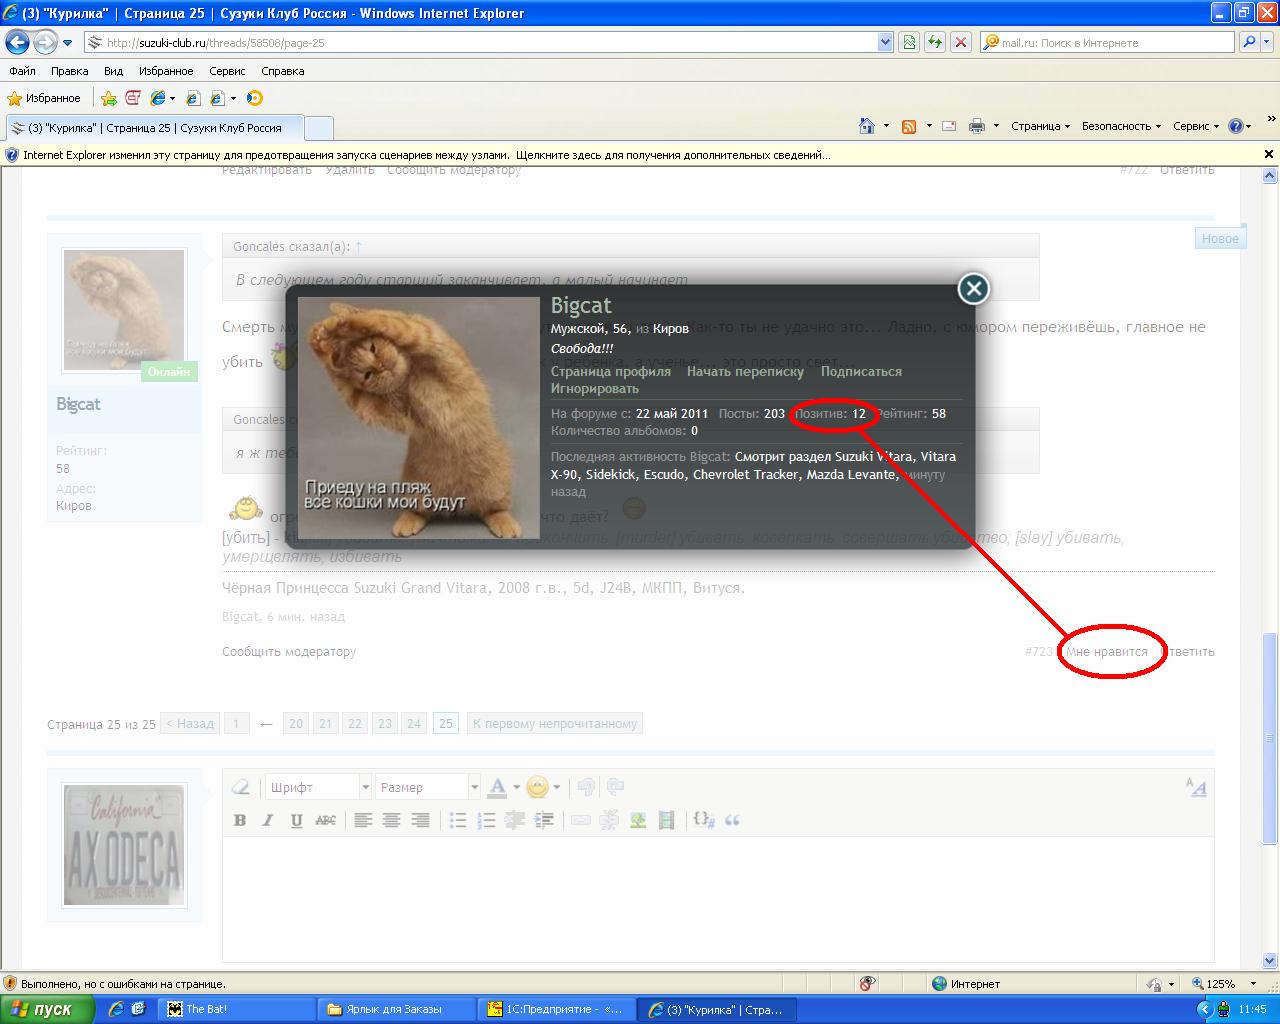Open text color picker in editor
This screenshot has height=1024, width=1280.
pyautogui.click(x=497, y=788)
